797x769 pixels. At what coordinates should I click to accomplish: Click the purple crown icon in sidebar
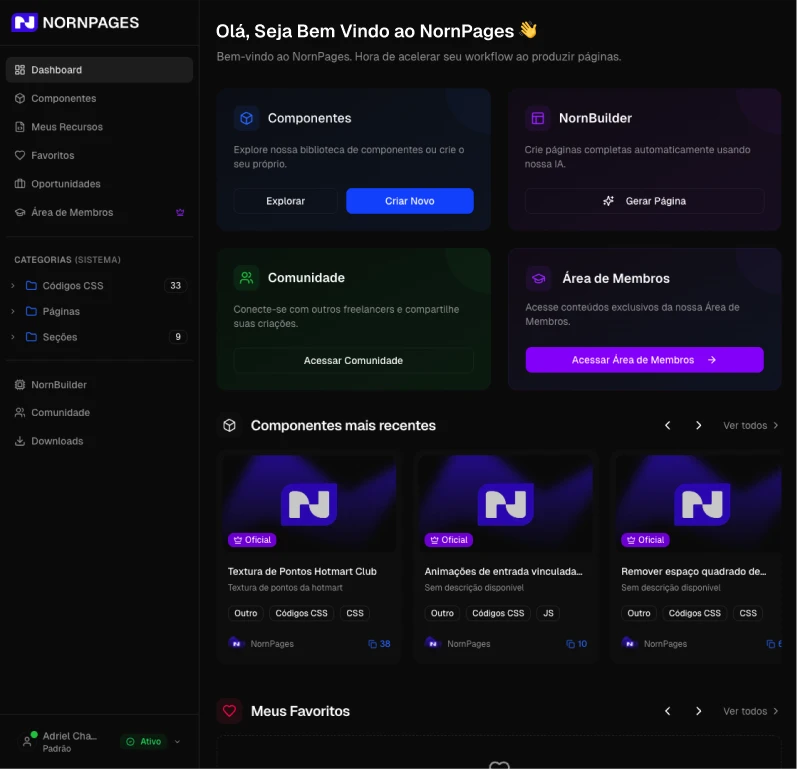click(180, 212)
